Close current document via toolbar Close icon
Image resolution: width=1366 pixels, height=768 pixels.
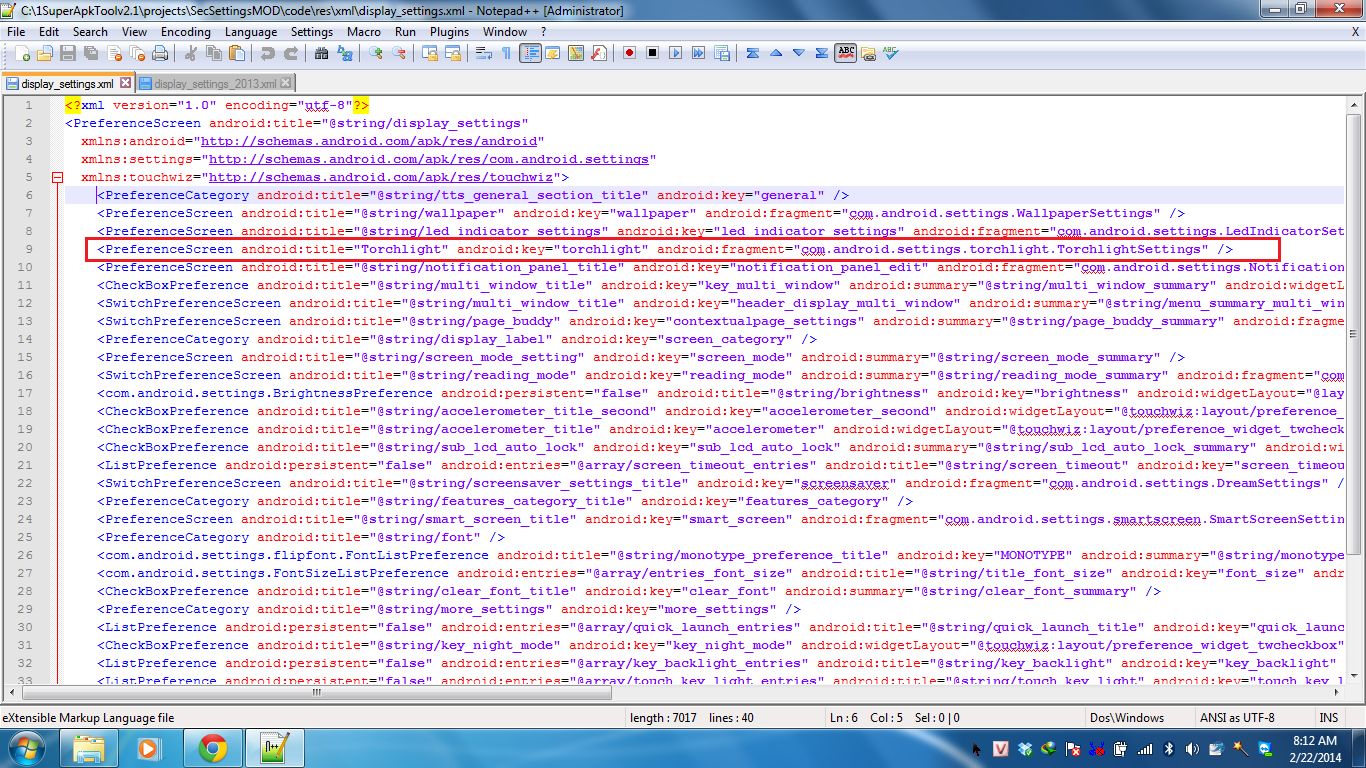click(114, 53)
